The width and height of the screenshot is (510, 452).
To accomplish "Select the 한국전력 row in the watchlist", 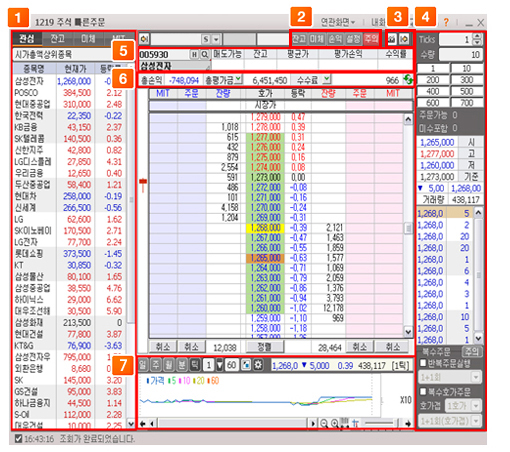I will point(69,116).
